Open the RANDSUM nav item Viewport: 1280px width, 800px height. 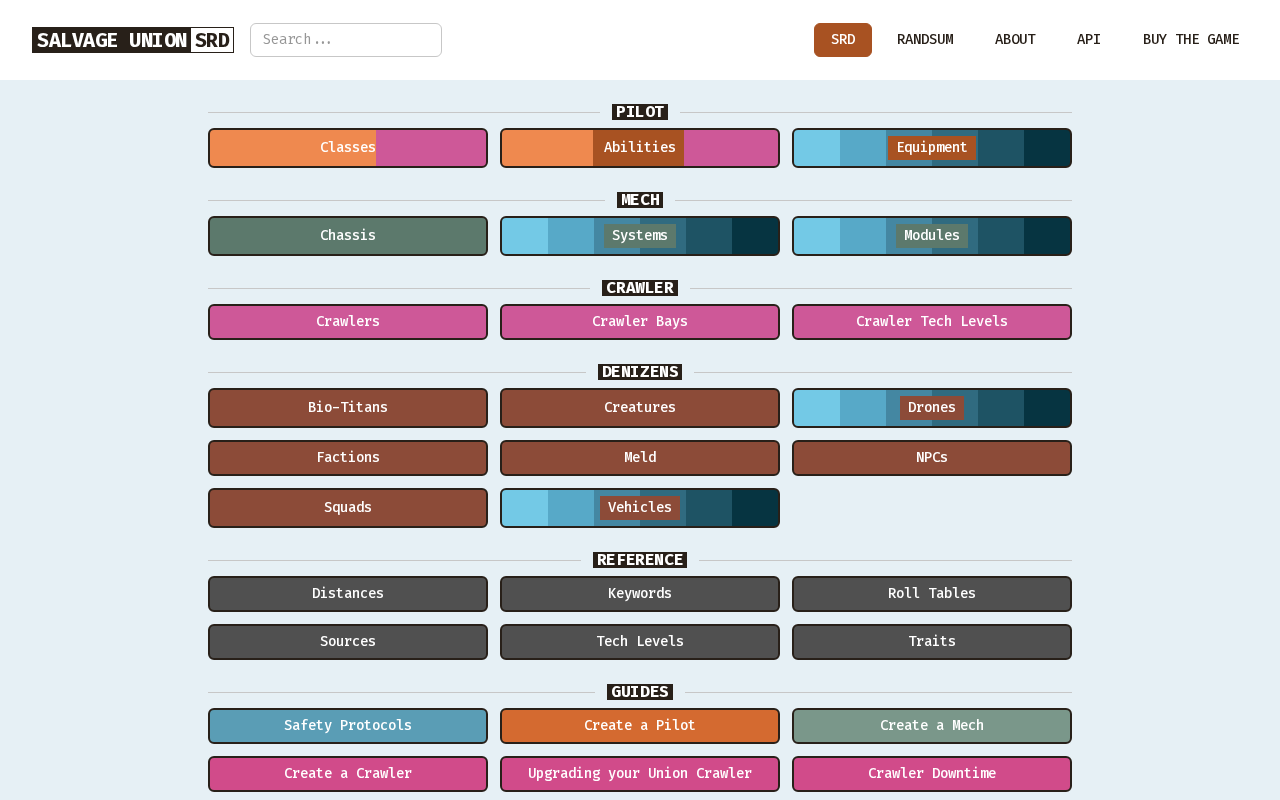click(x=925, y=40)
